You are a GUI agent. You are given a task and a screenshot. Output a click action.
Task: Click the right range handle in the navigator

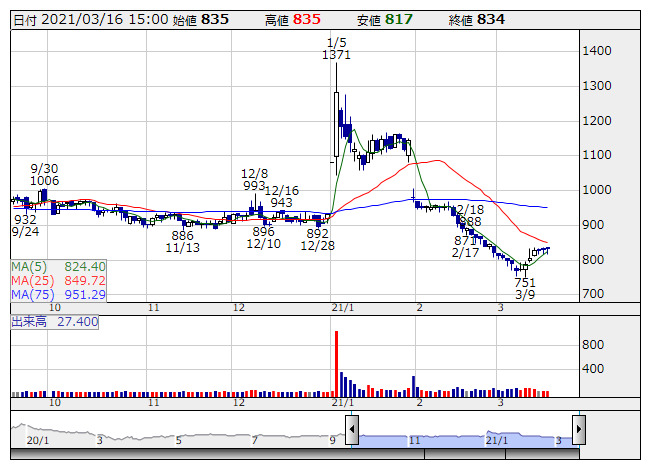coord(578,431)
